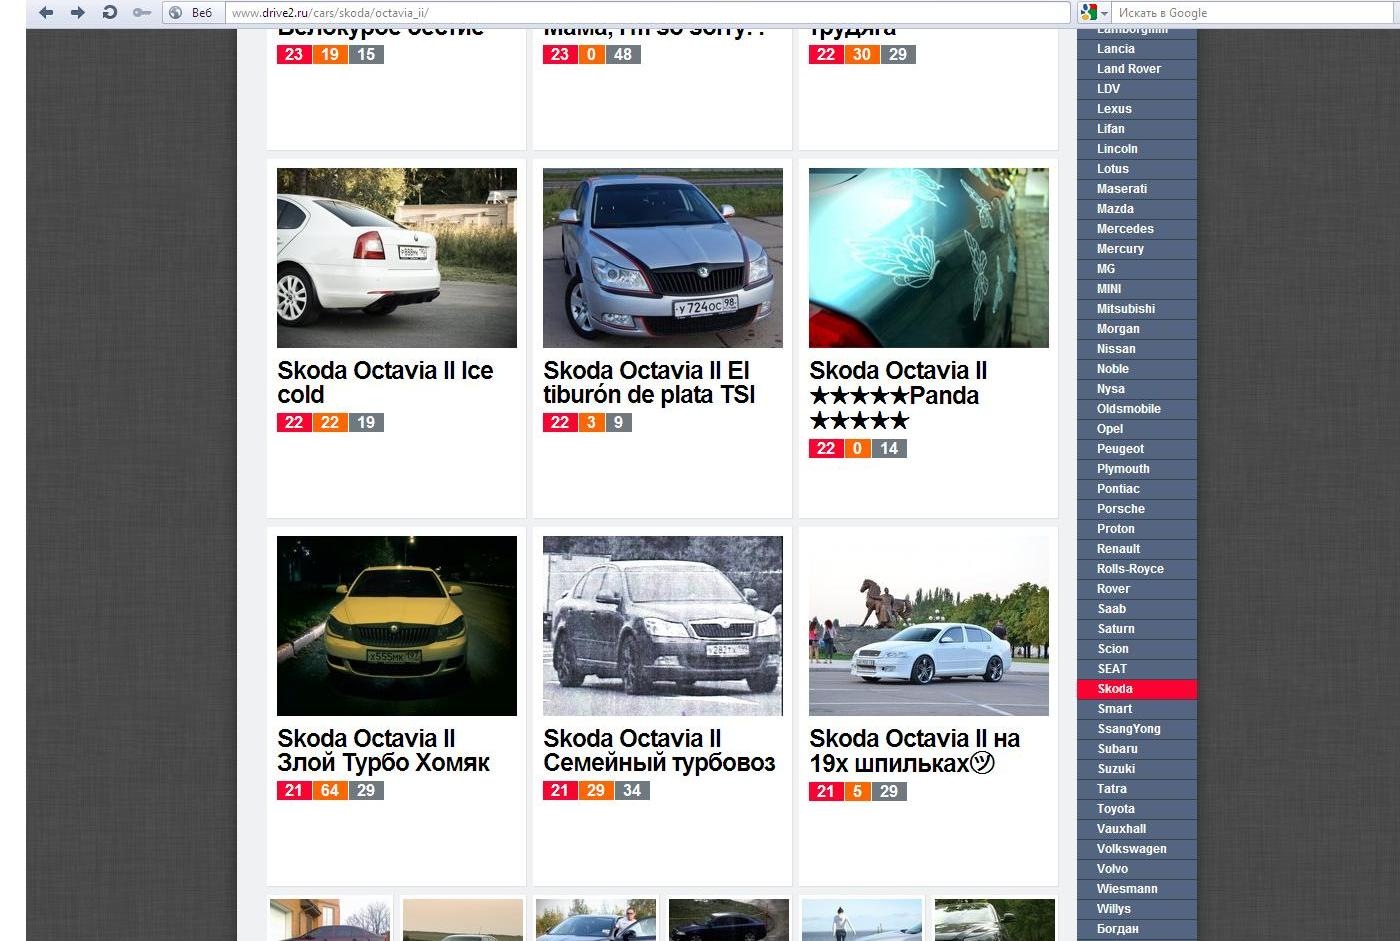The image size is (1400, 941).
Task: Open the Lifan brand entry
Action: pos(1137,129)
